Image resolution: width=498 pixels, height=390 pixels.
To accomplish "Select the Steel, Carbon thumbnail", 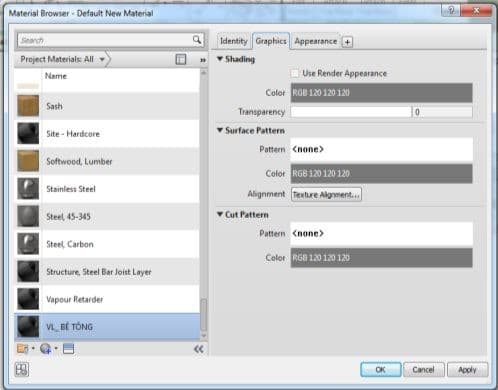I will tap(28, 244).
